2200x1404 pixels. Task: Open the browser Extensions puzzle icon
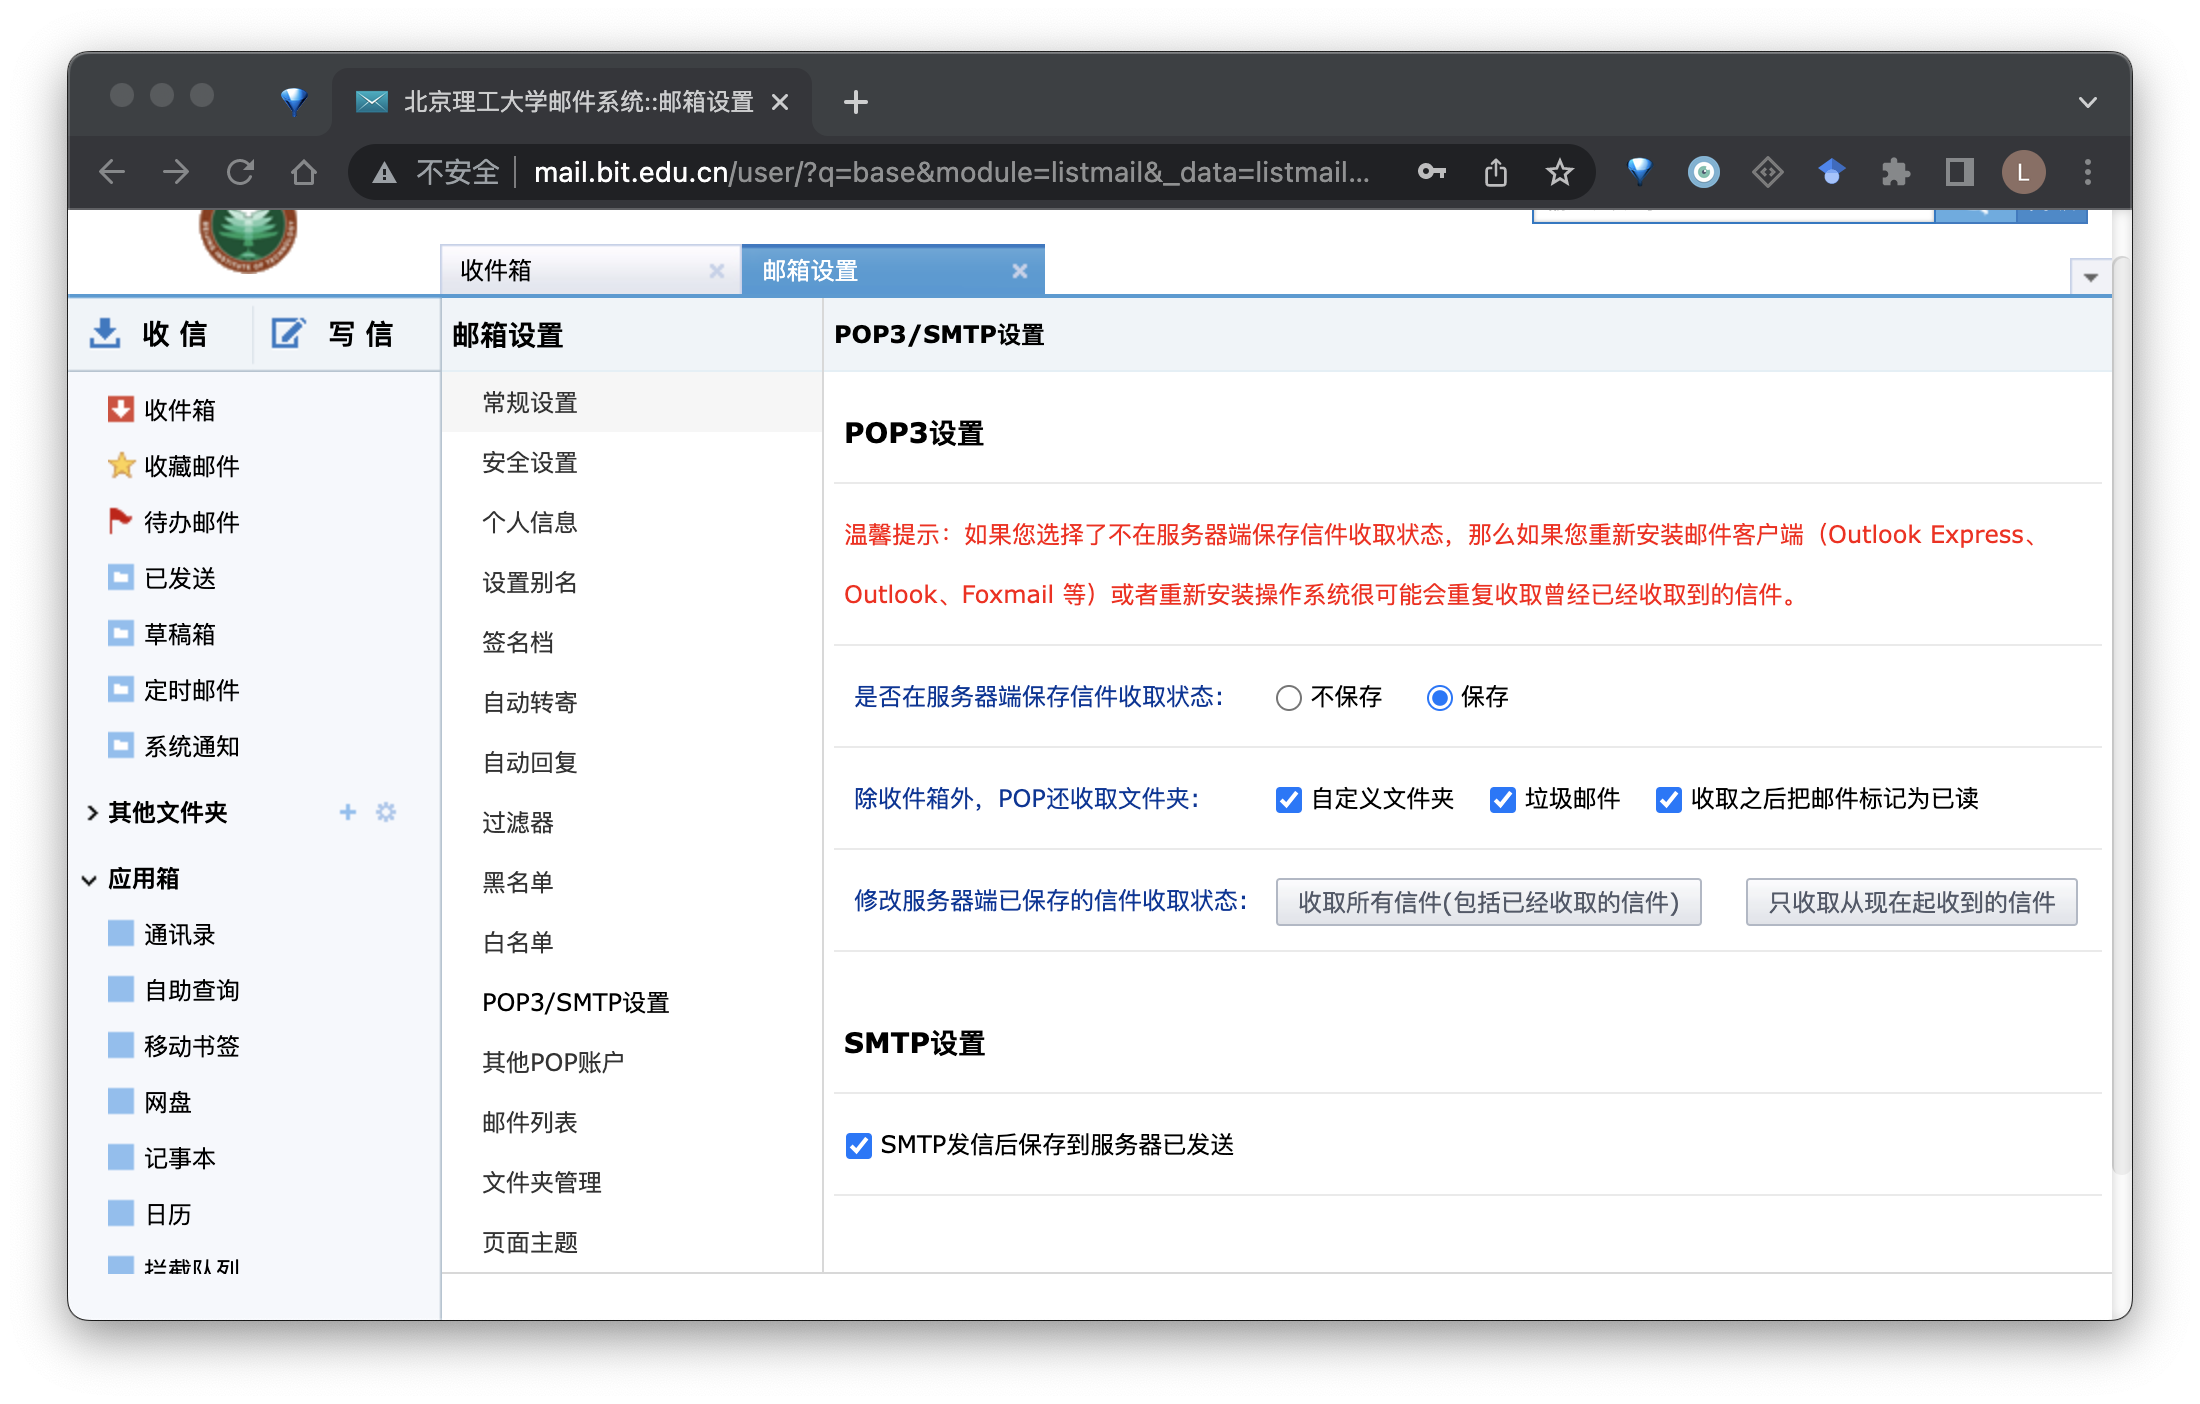1895,173
